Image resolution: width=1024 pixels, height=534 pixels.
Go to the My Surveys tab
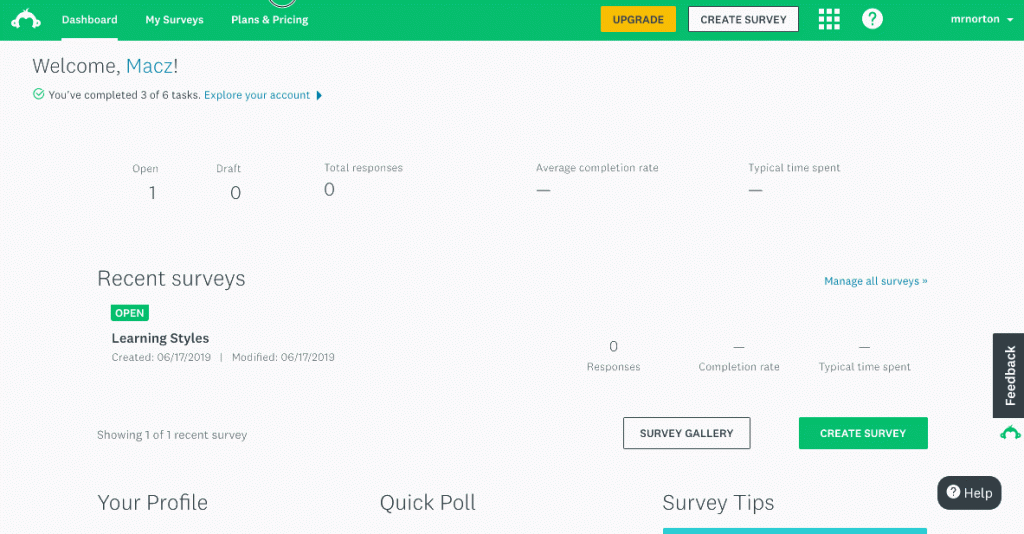coord(174,20)
